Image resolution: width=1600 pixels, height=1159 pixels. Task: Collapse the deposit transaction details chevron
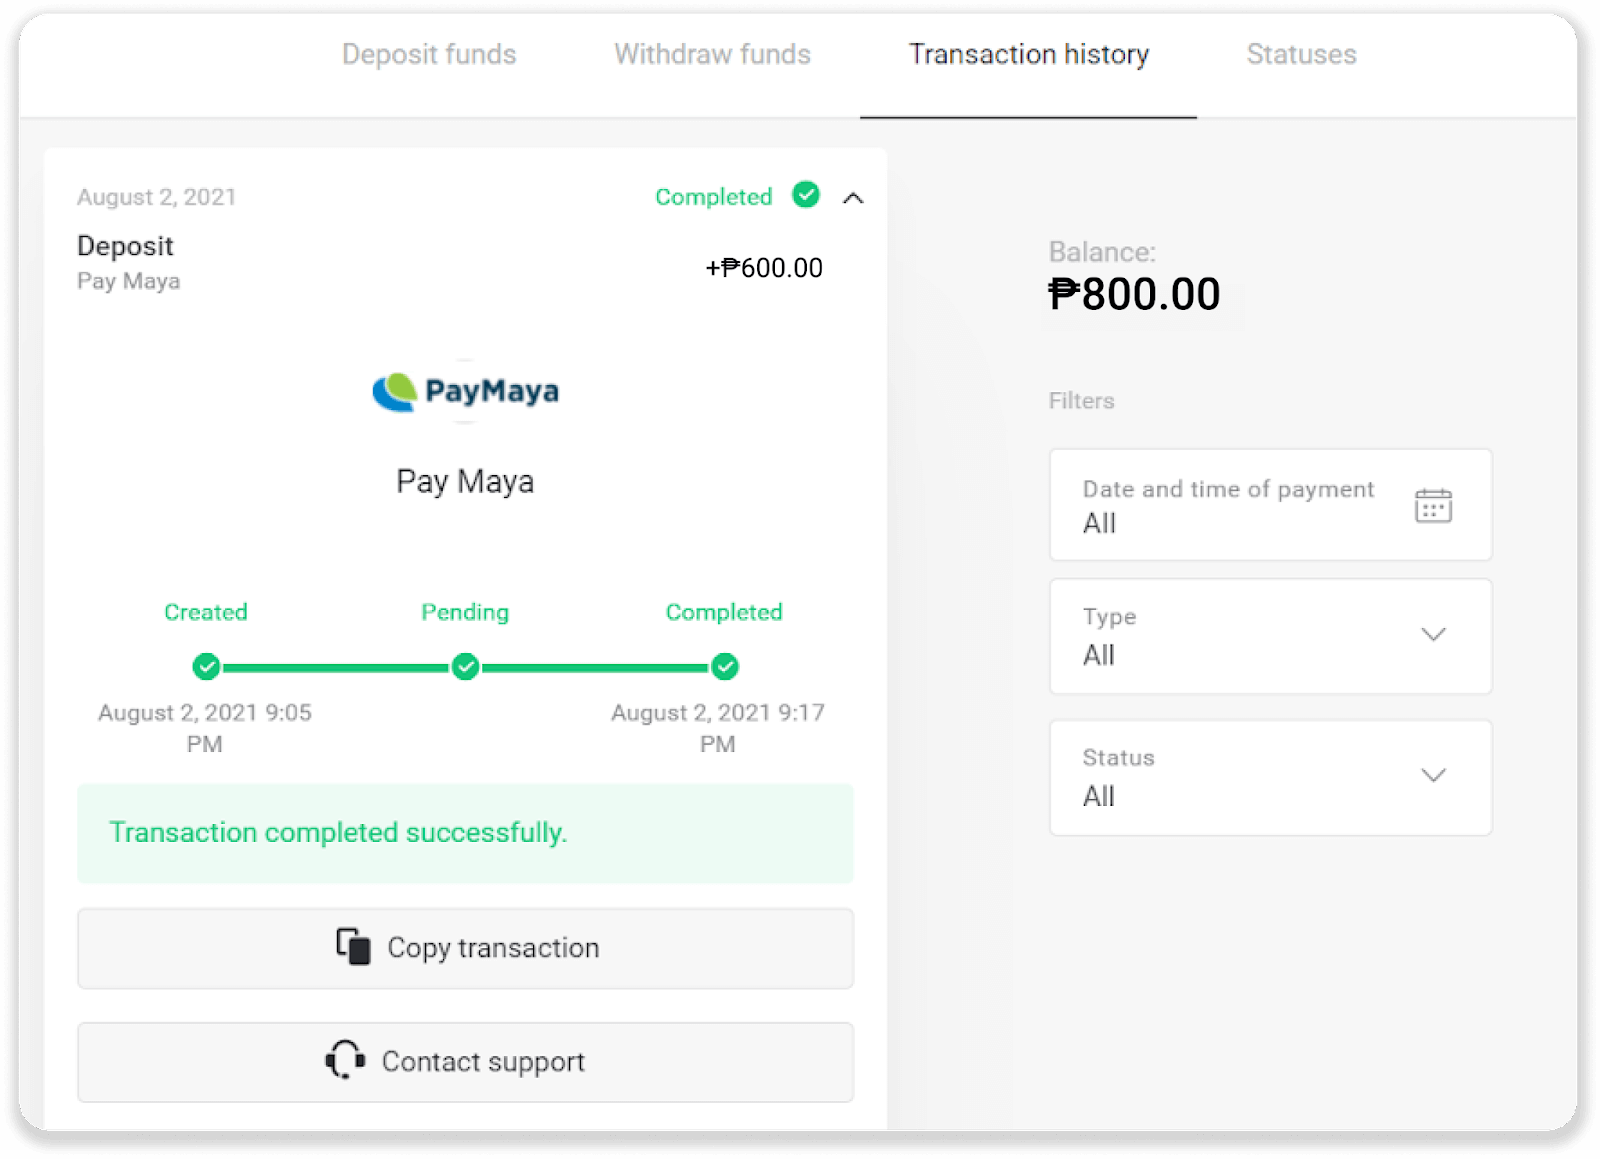853,198
